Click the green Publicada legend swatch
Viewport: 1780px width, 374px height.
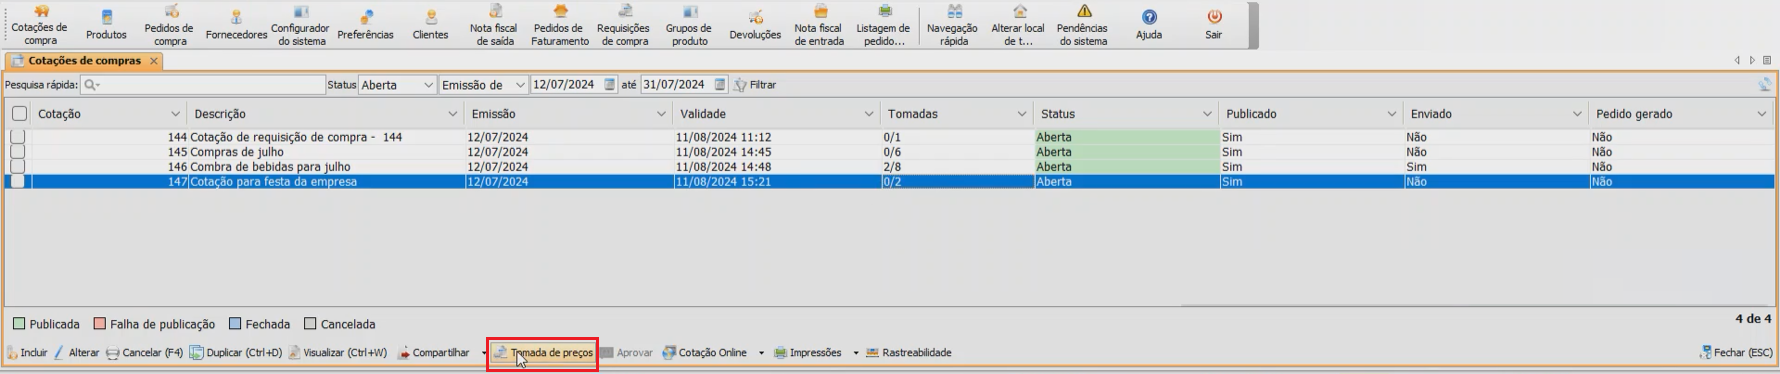(x=19, y=324)
